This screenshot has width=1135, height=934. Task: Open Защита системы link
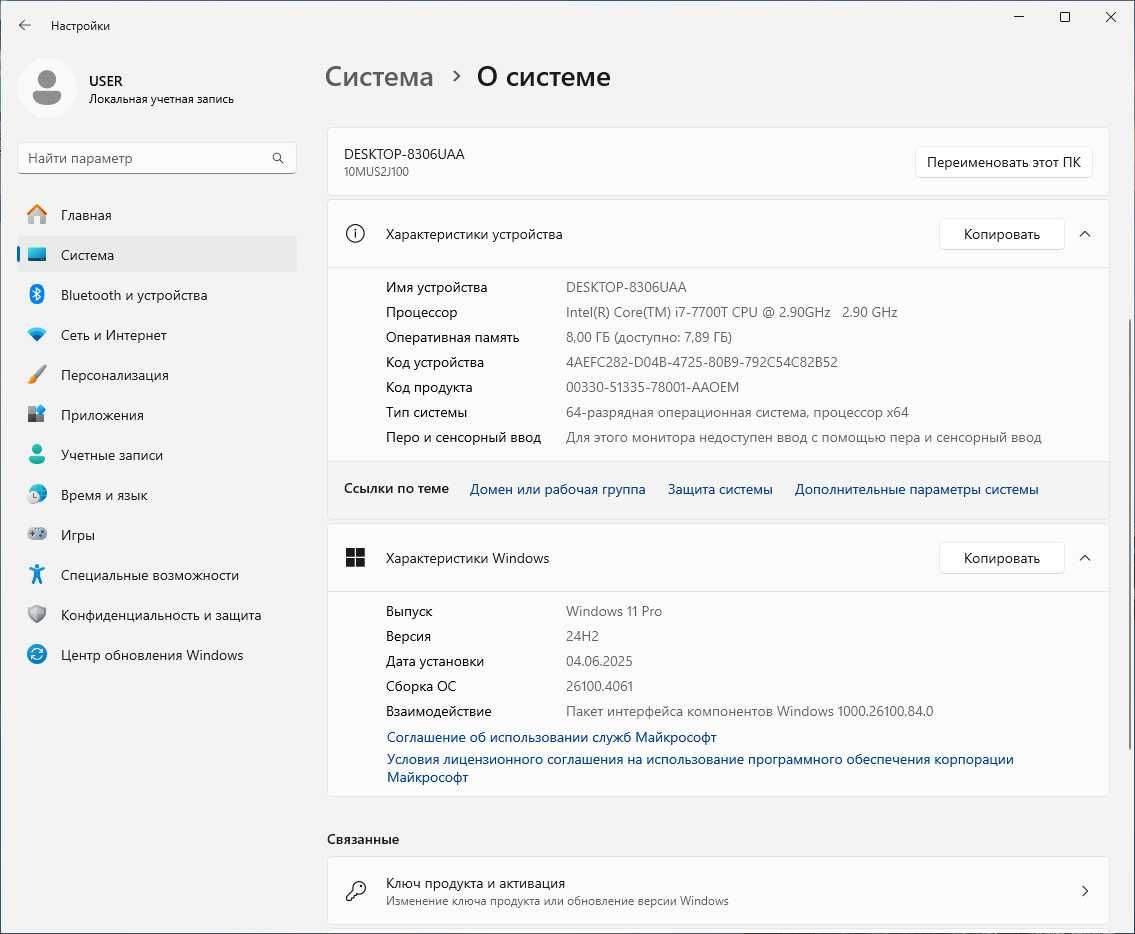(720, 489)
